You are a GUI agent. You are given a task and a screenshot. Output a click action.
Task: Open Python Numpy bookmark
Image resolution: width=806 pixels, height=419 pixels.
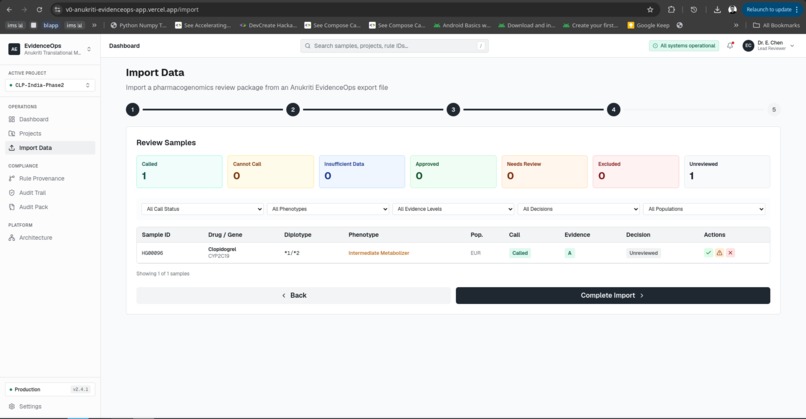(x=138, y=25)
